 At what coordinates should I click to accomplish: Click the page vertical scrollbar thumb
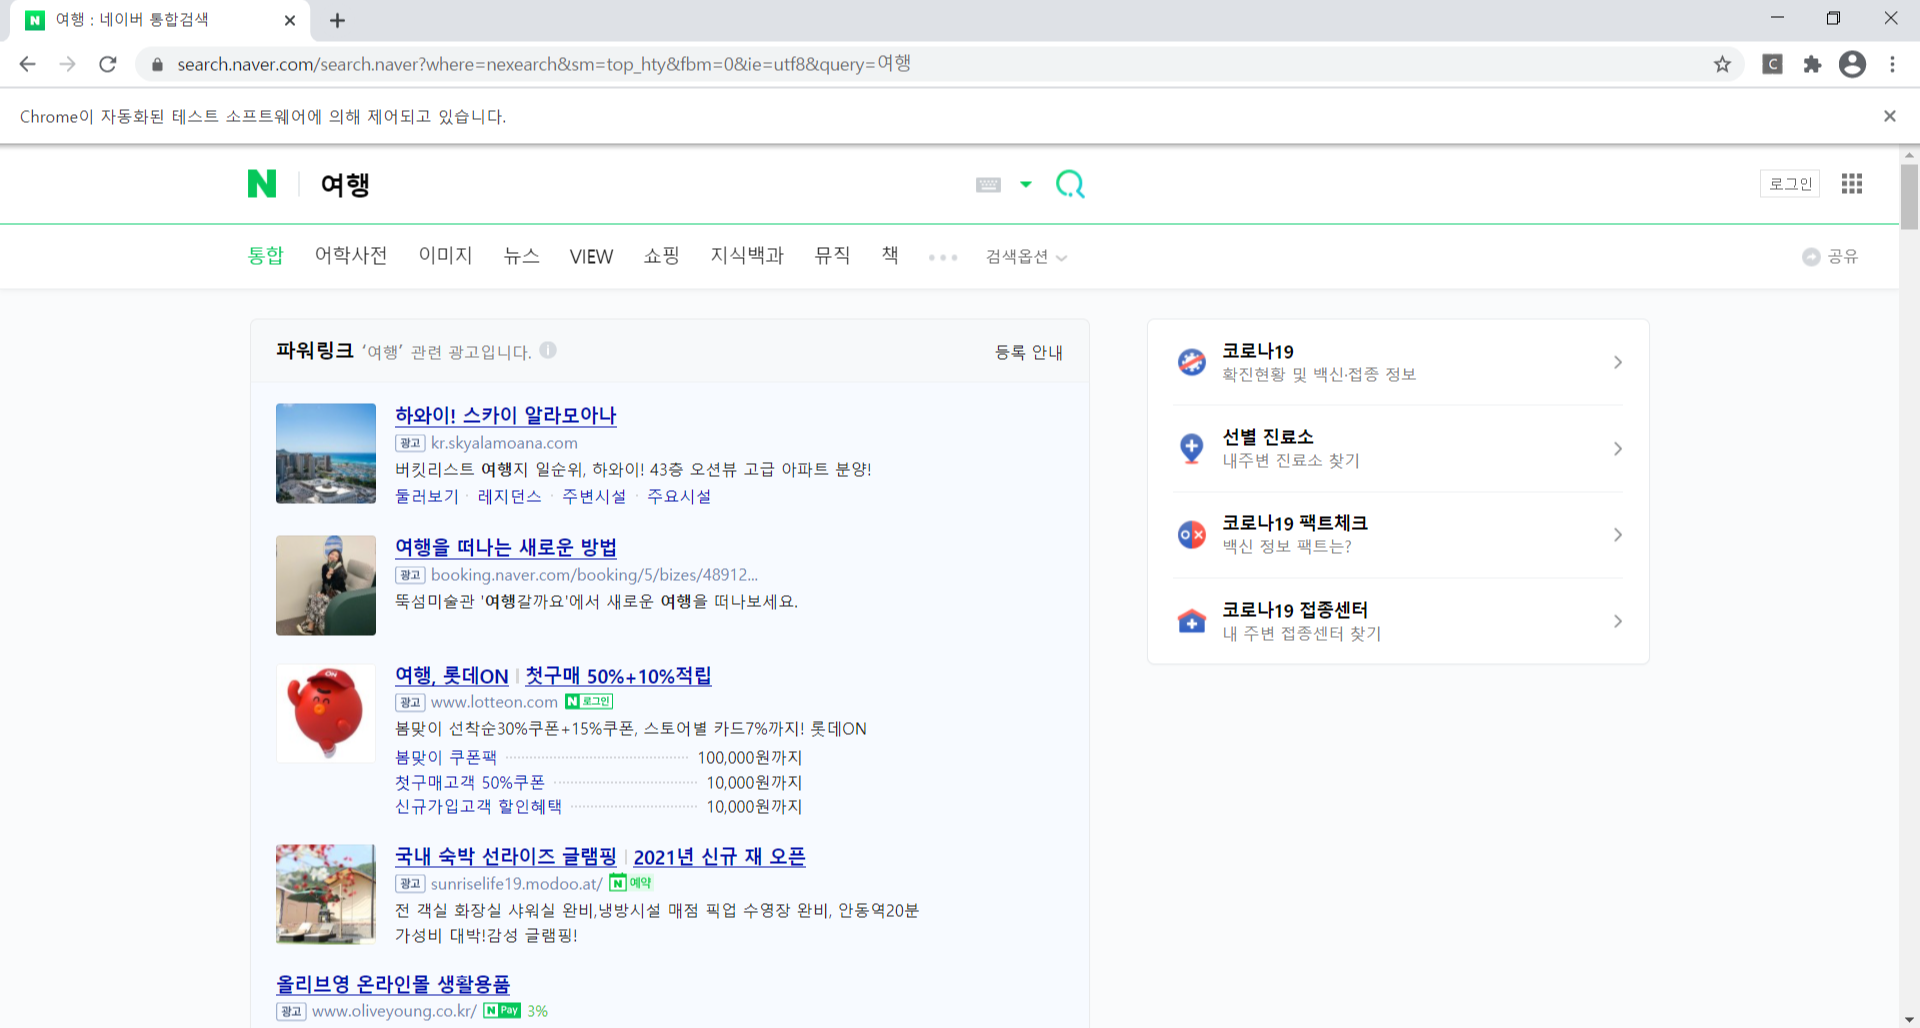pyautogui.click(x=1909, y=197)
